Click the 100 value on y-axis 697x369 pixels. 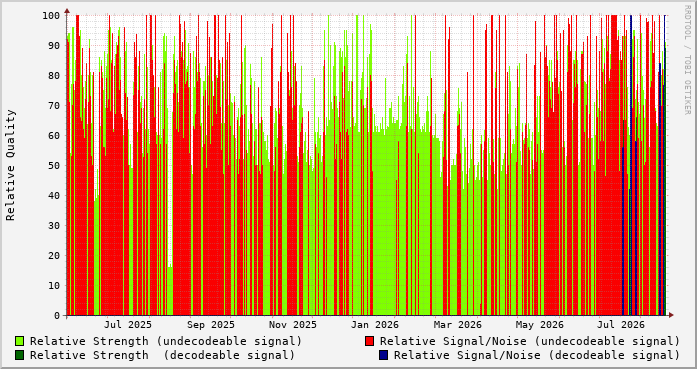[x=51, y=16]
